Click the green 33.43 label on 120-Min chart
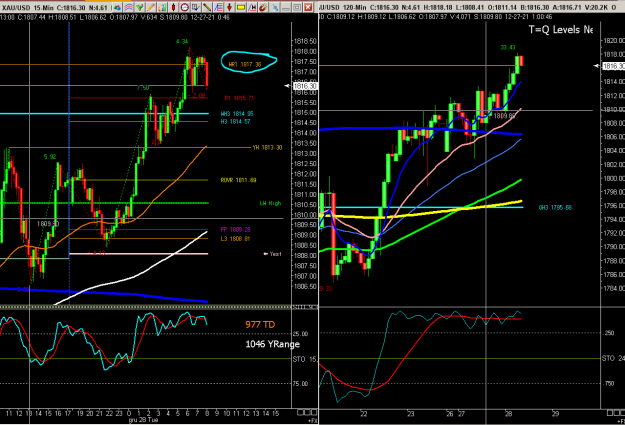625x425 pixels. (x=508, y=47)
